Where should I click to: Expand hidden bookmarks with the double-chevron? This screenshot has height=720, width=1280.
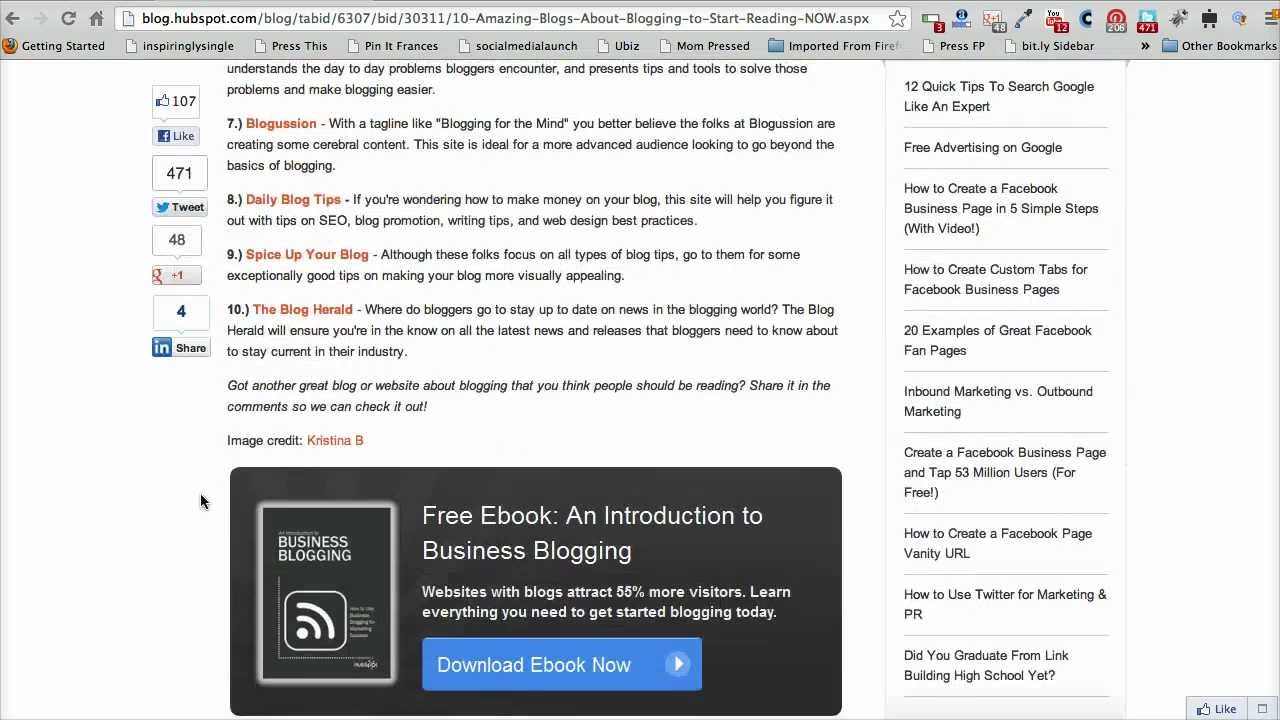(1145, 46)
